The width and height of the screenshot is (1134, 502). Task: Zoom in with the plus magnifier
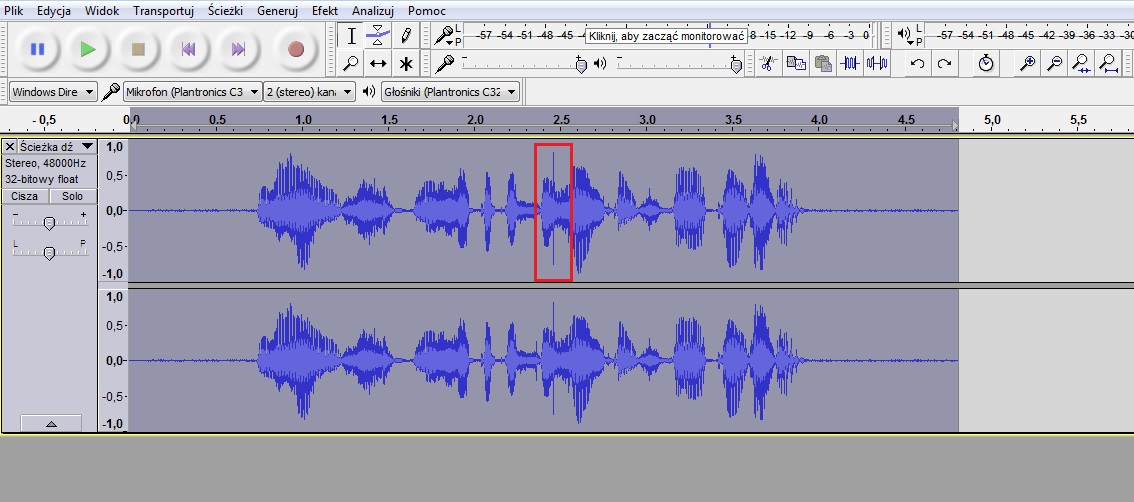coord(1027,64)
